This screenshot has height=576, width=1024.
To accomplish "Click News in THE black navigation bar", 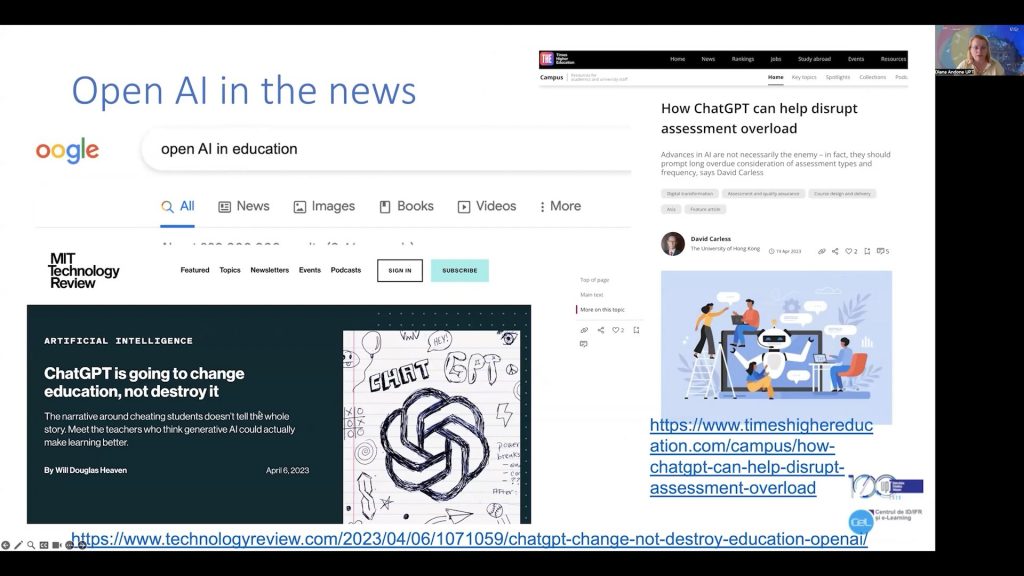I will pyautogui.click(x=708, y=59).
